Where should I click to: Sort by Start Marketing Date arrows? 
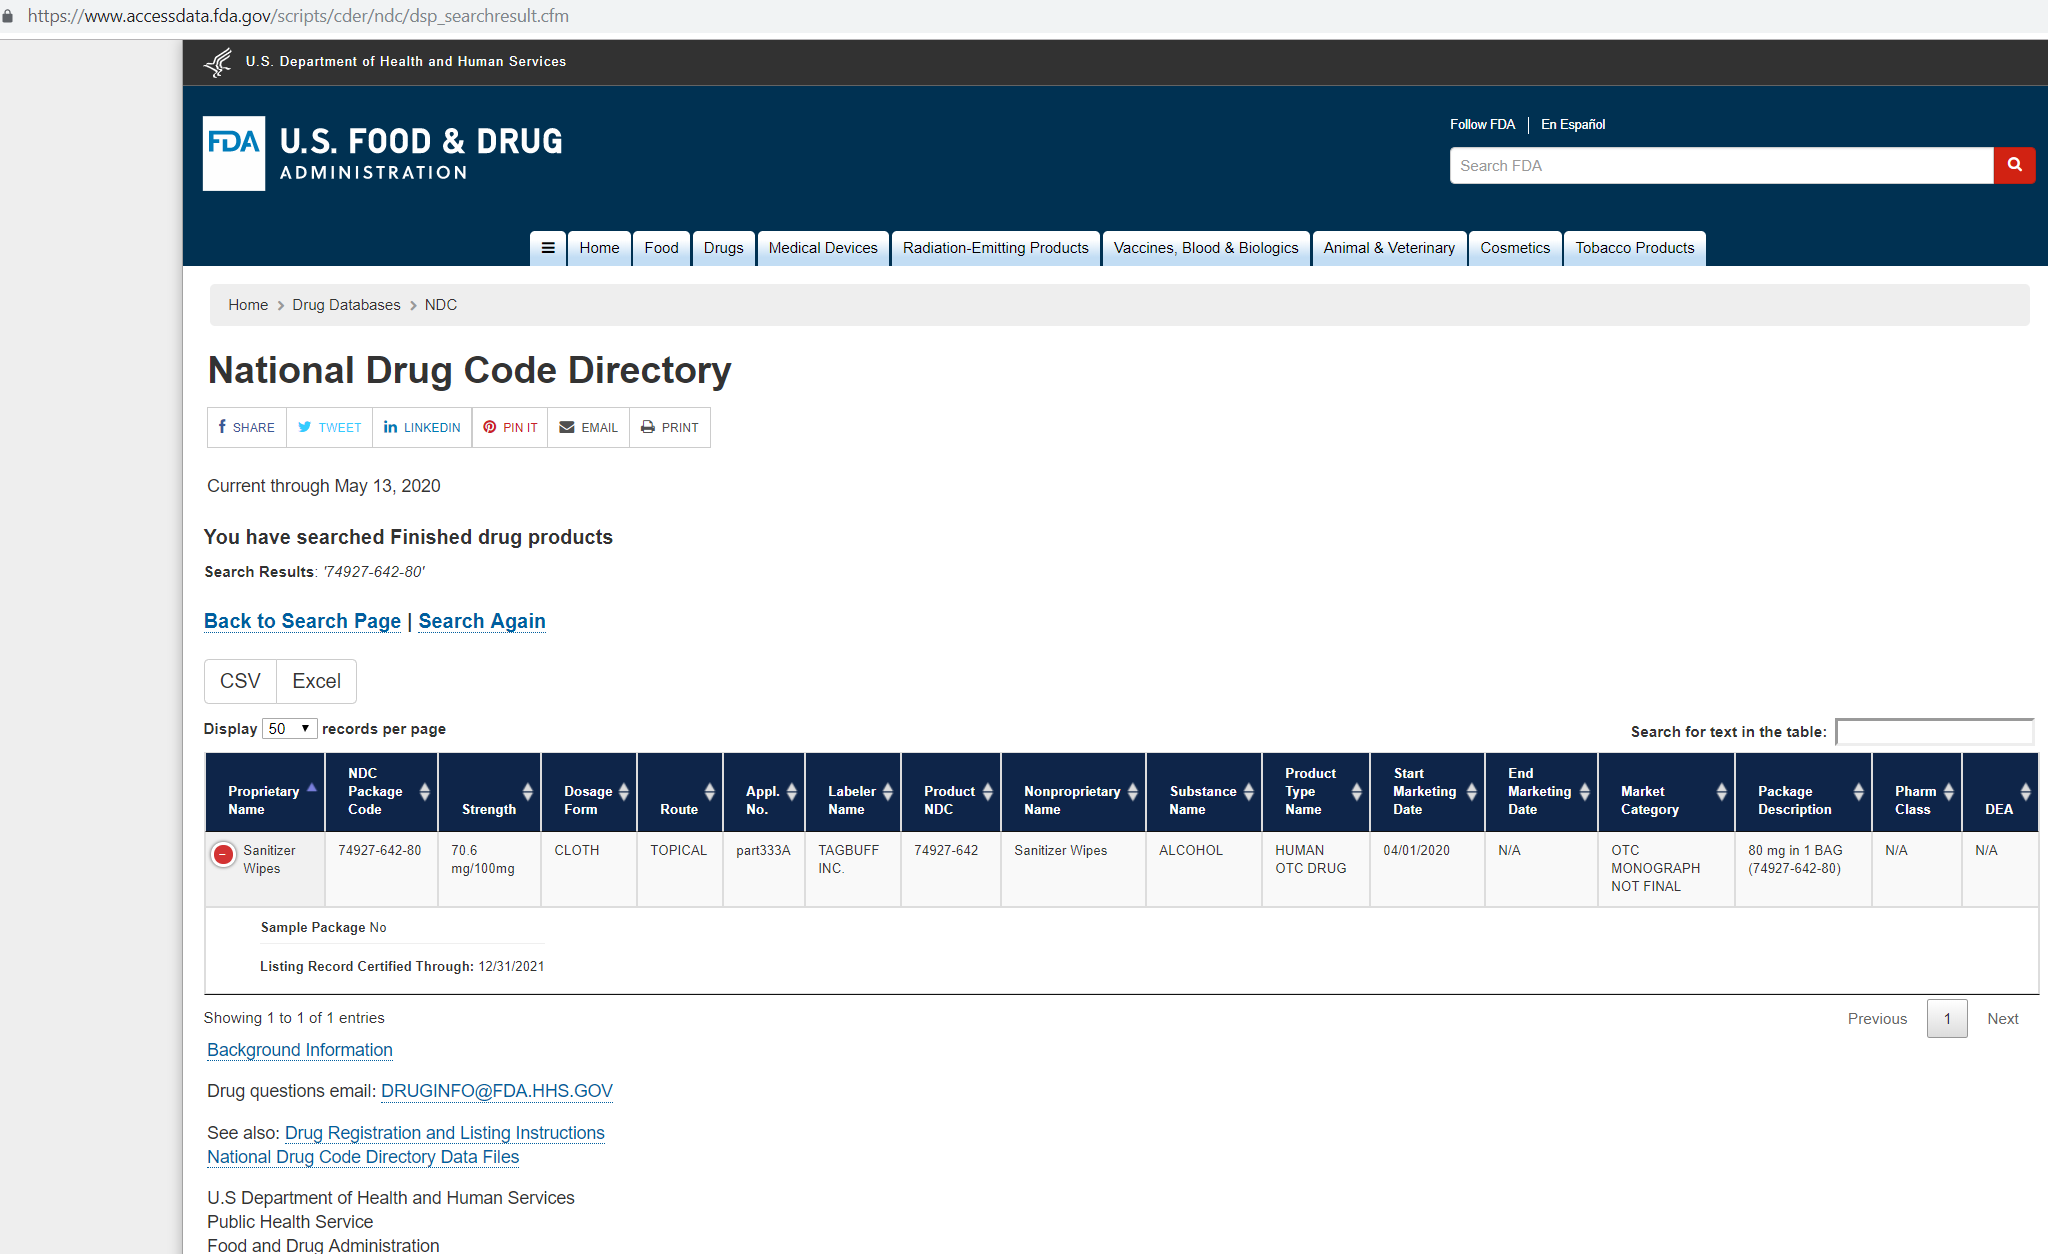click(1471, 791)
